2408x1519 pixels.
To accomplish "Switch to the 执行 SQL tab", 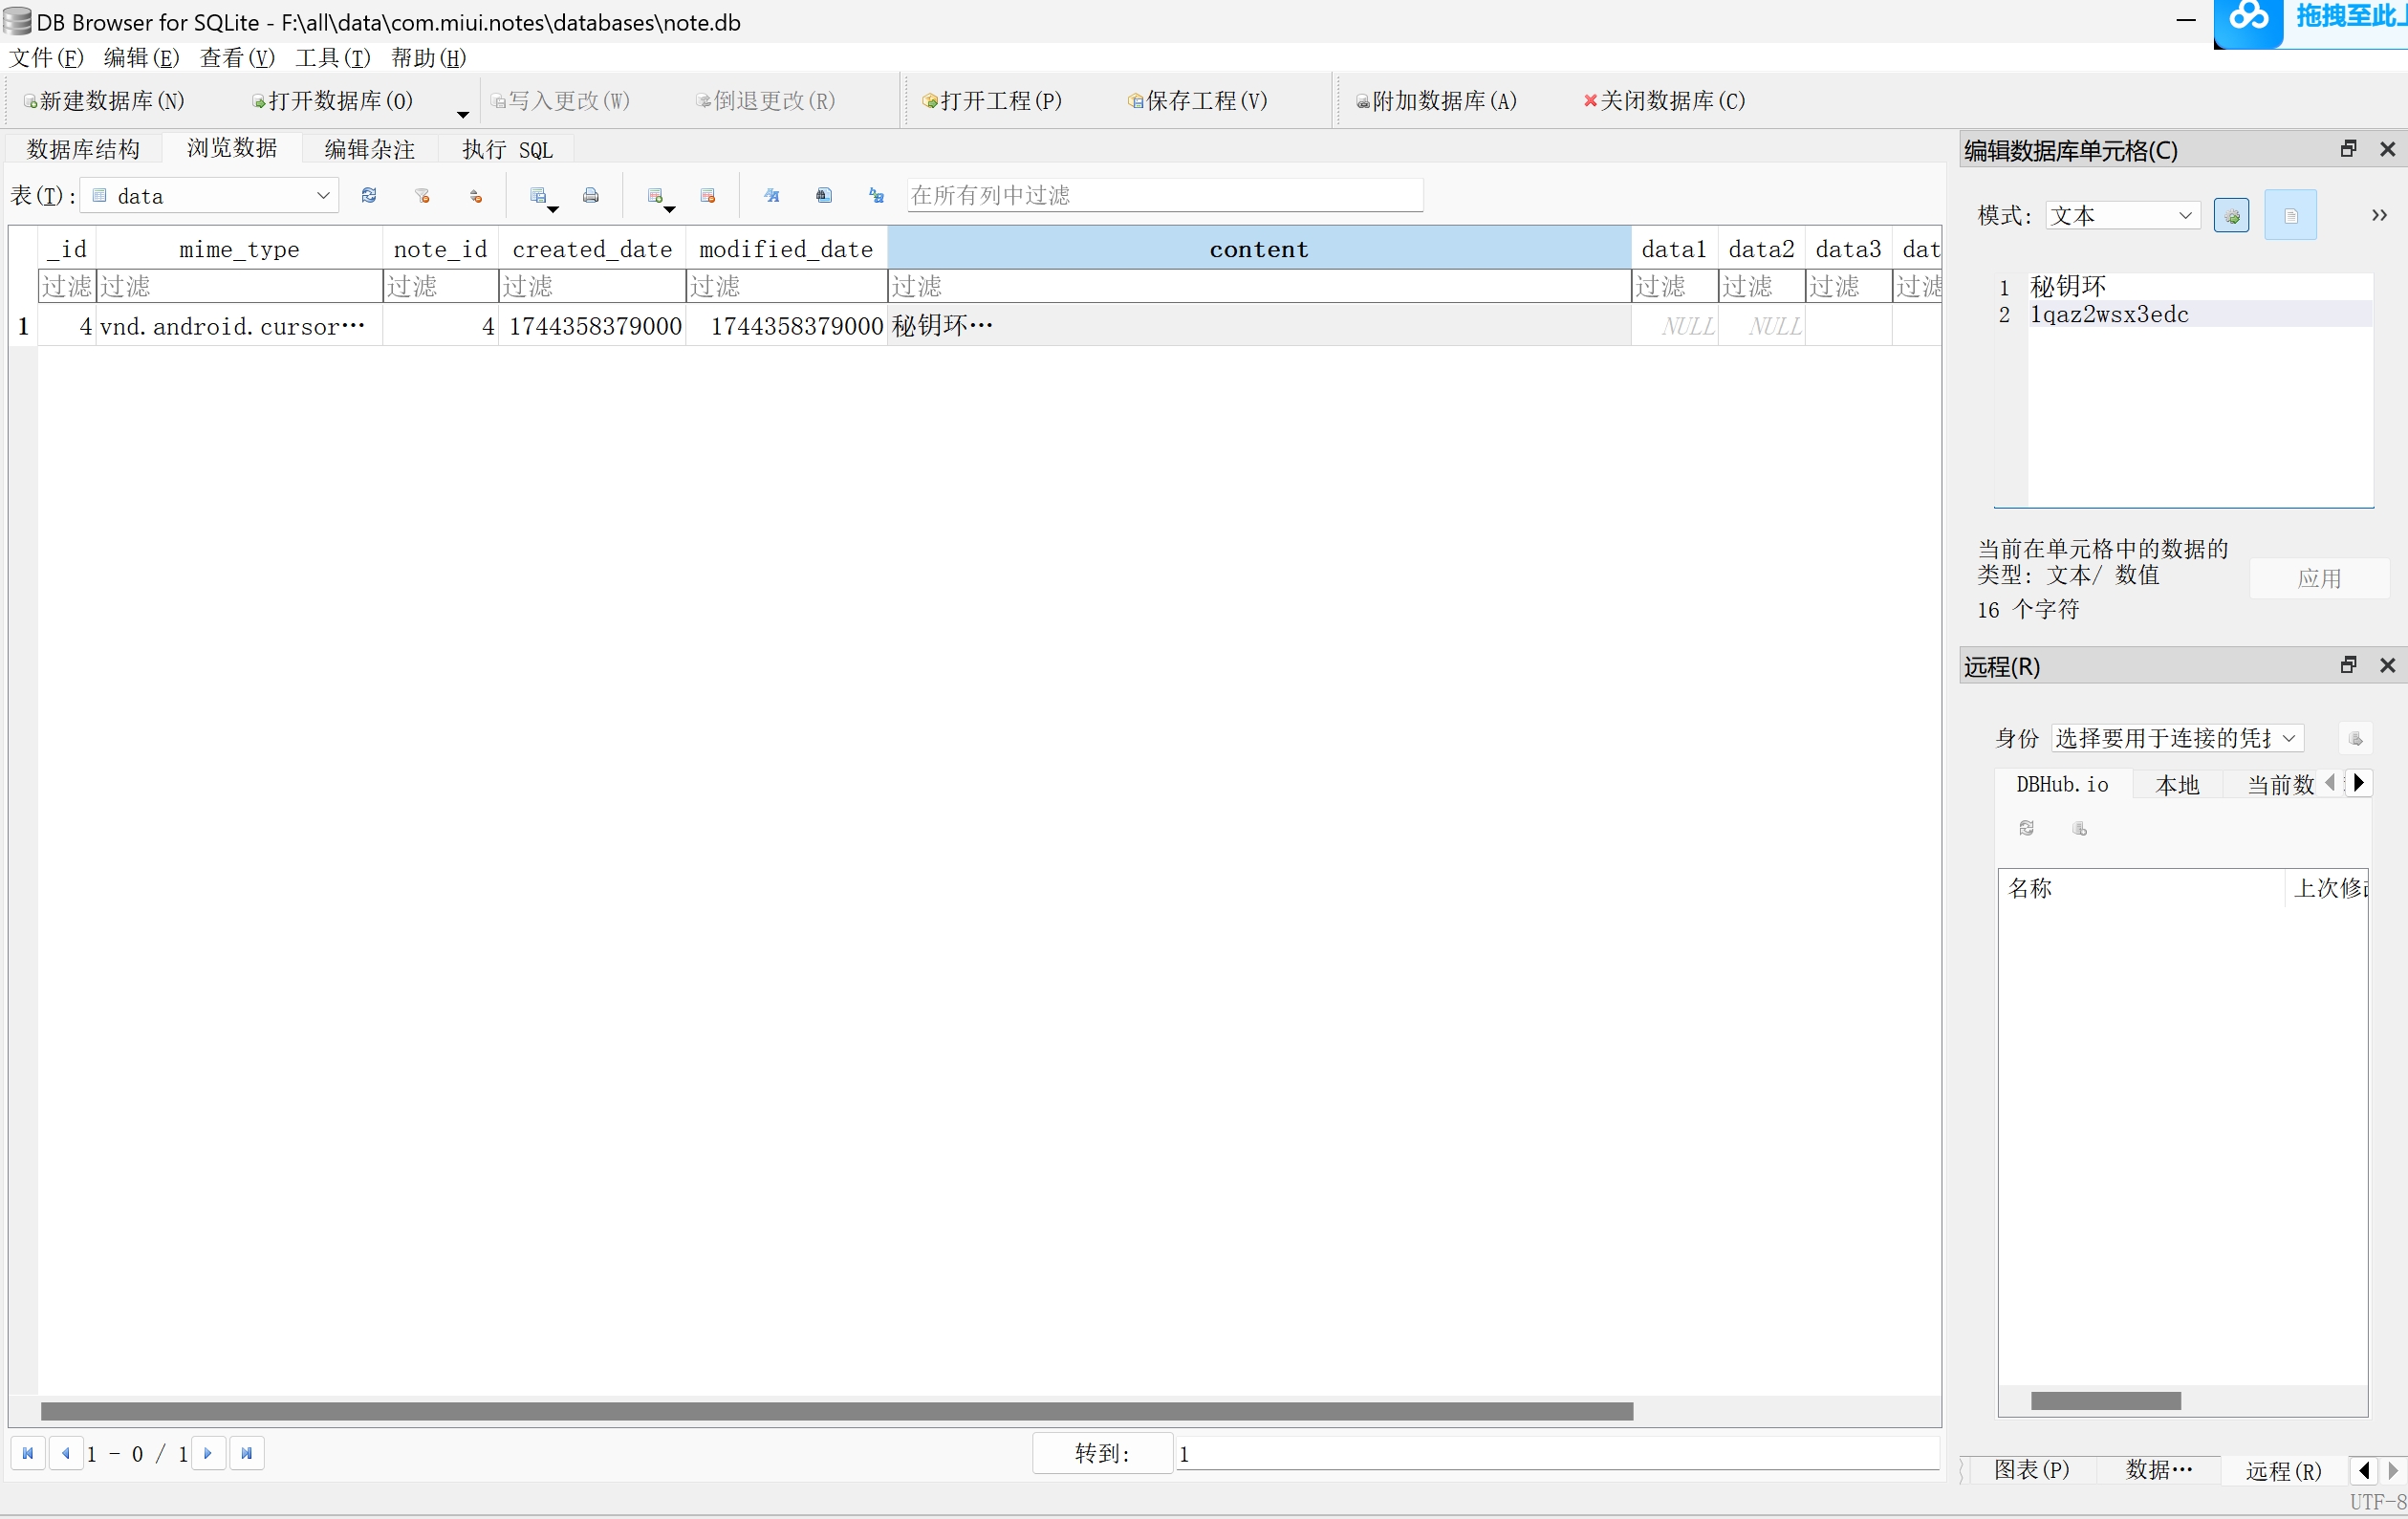I will click(x=507, y=150).
